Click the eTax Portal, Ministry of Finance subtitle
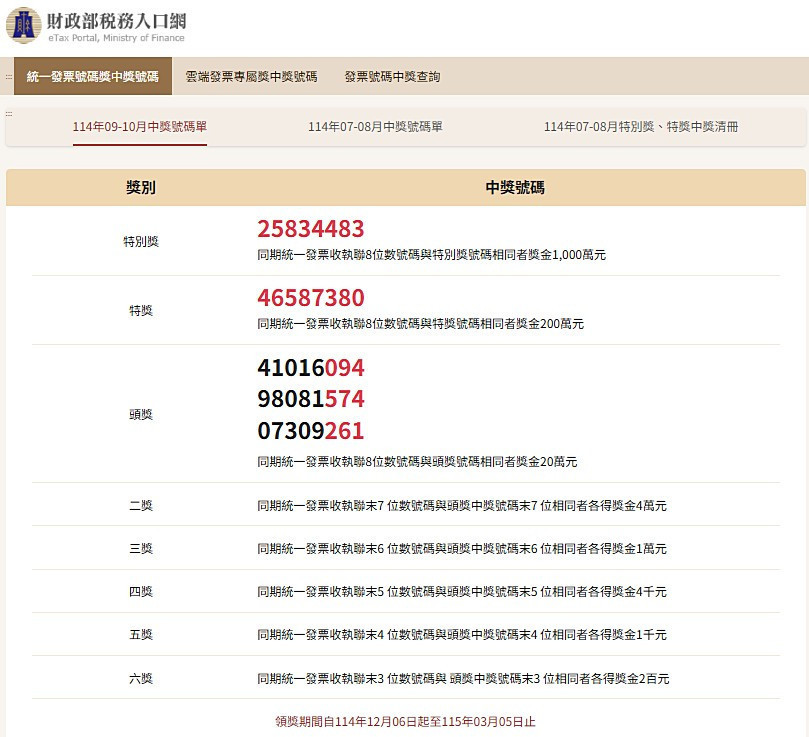 (116, 39)
